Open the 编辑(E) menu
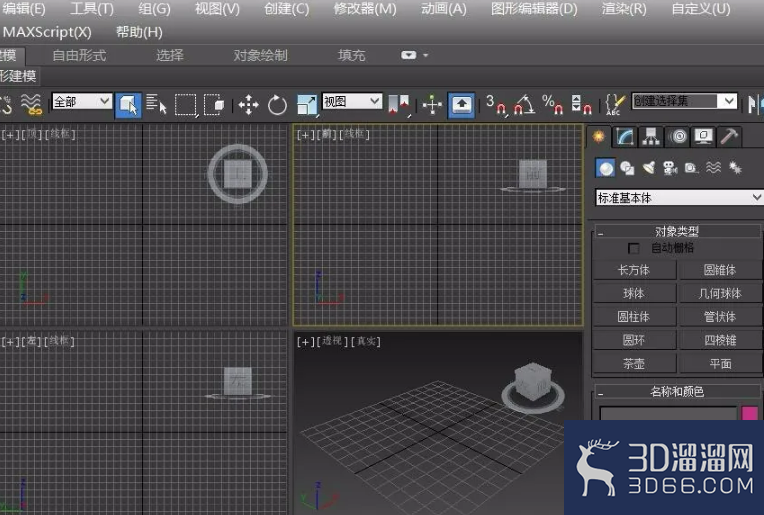The height and width of the screenshot is (515, 764). coord(23,9)
